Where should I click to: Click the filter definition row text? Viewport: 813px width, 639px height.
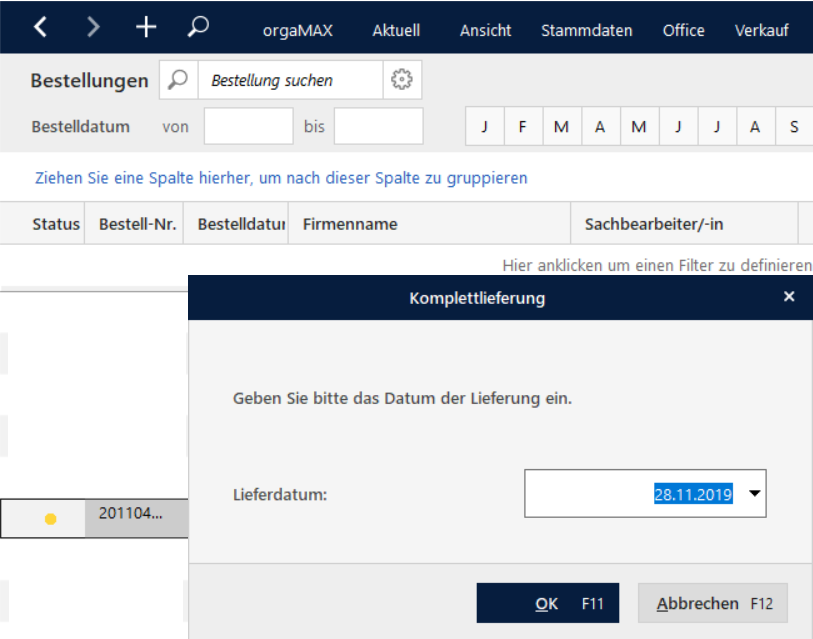coord(656,265)
